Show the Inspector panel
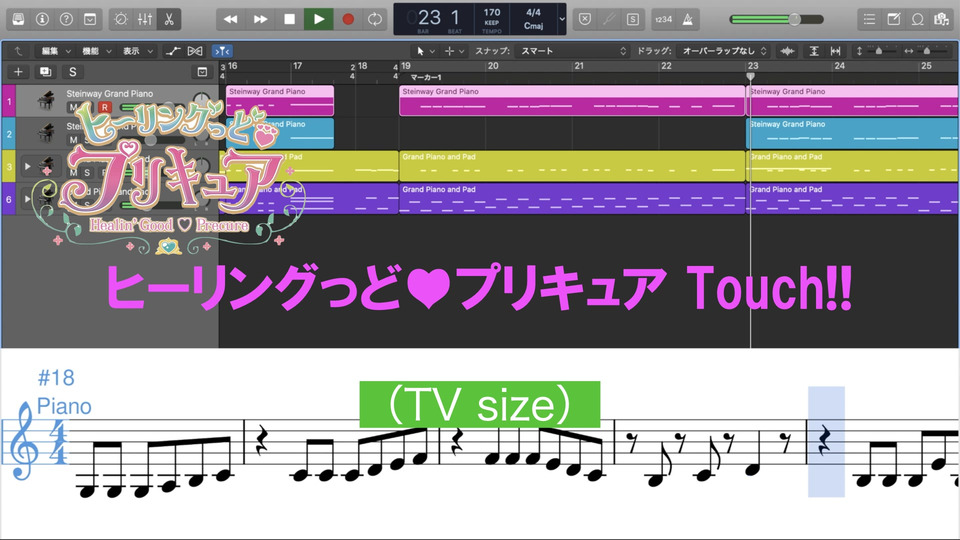This screenshot has width=960, height=540. tap(42, 20)
